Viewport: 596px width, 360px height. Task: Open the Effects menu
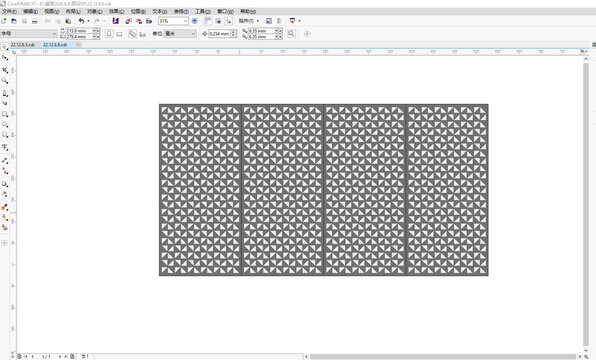point(116,12)
